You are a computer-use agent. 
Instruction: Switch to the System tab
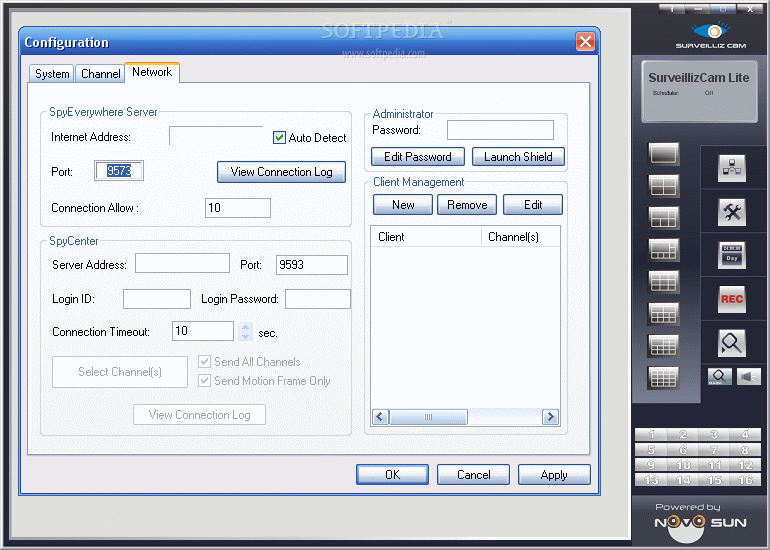pos(52,74)
